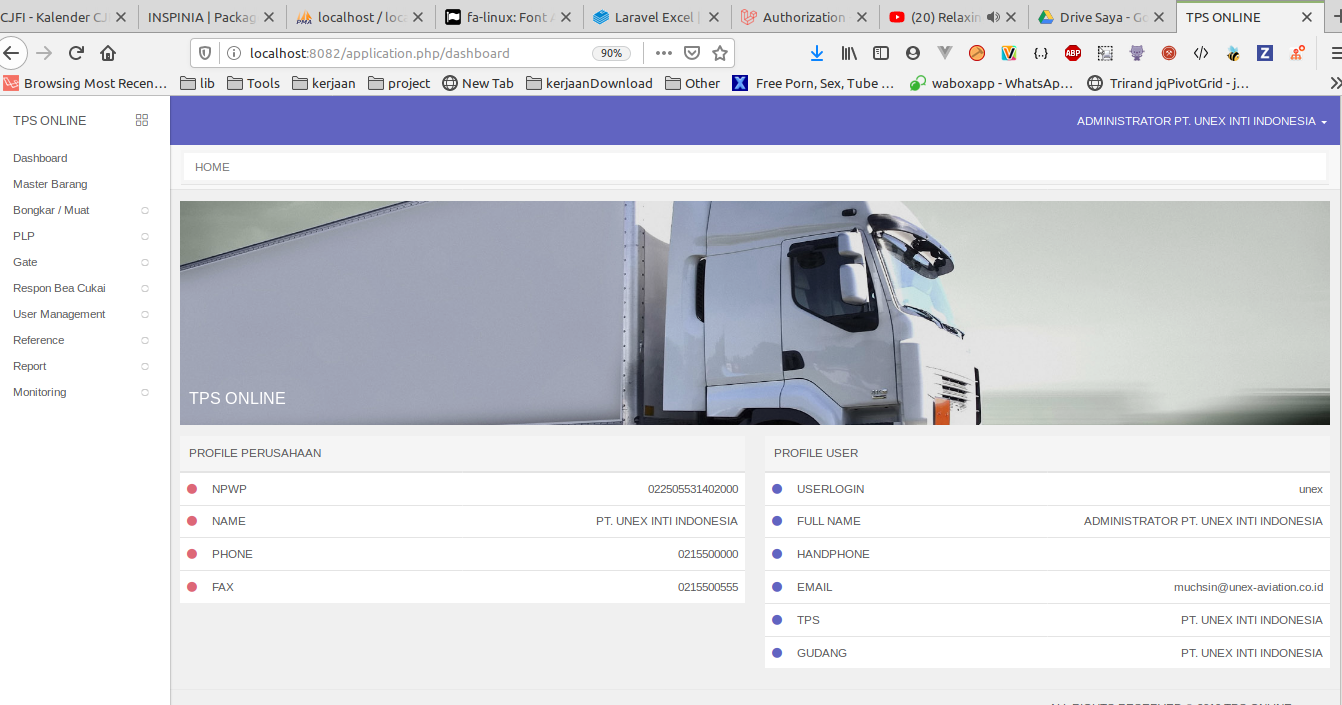The height and width of the screenshot is (705, 1342).
Task: Mute the Relaxing YouTube tab via speaker icon
Action: point(993,17)
